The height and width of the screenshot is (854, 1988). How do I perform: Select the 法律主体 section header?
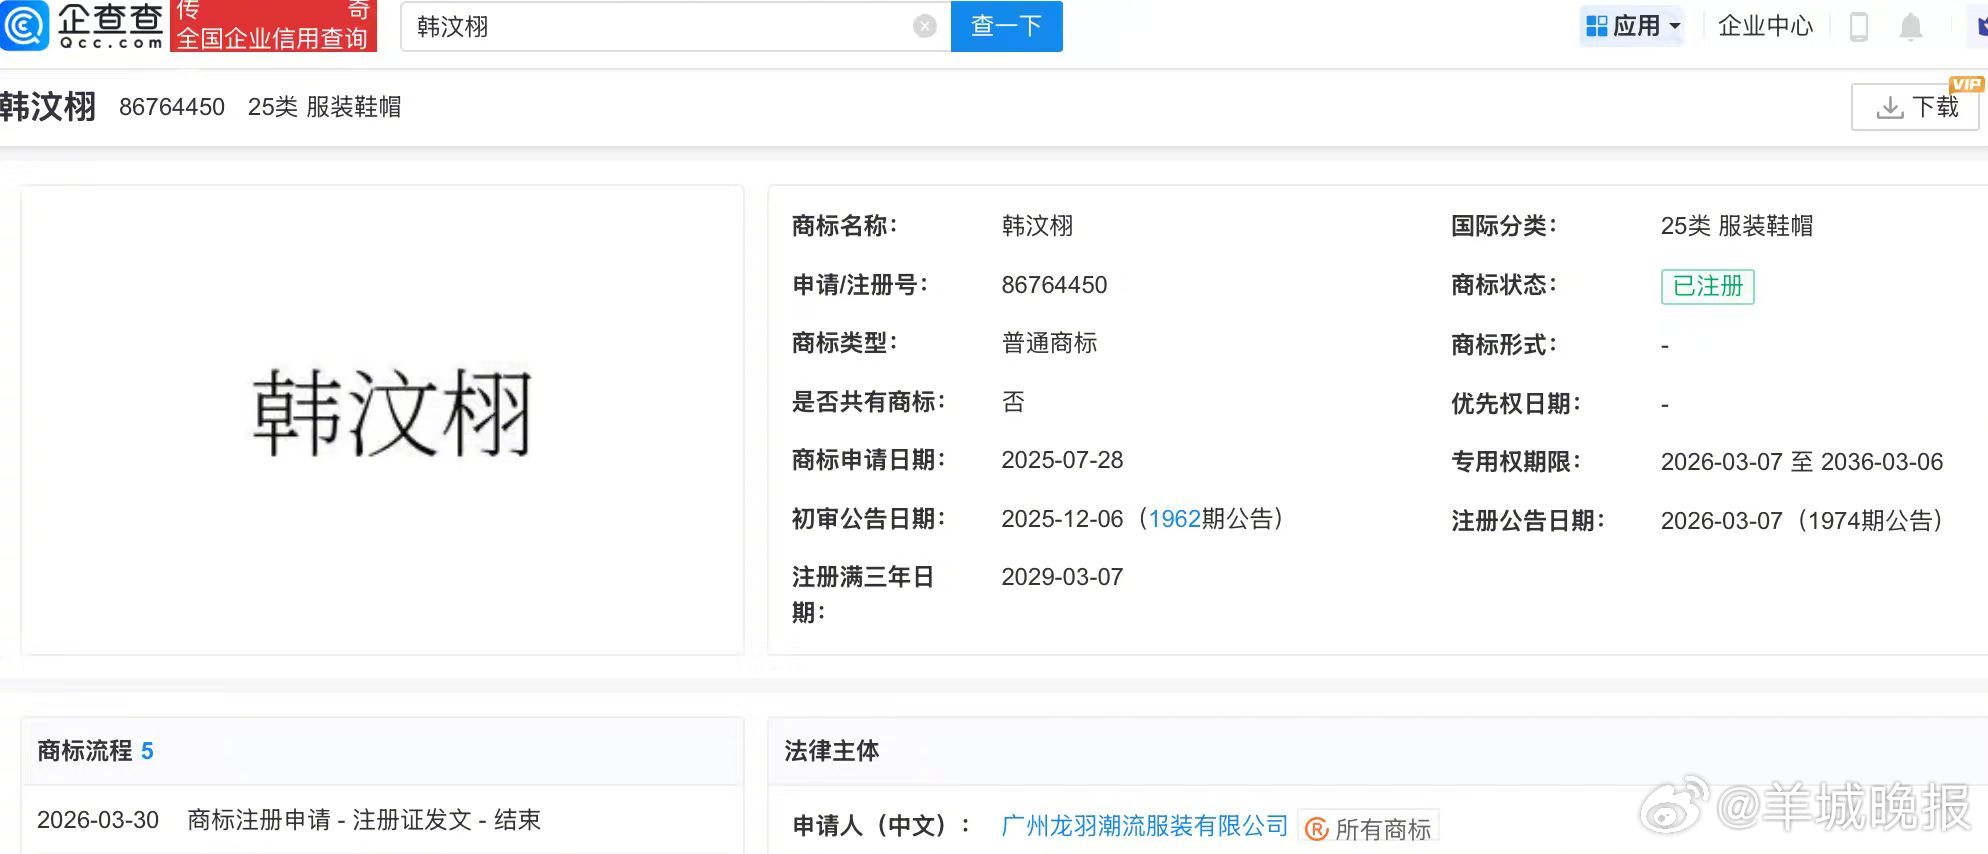coord(832,751)
